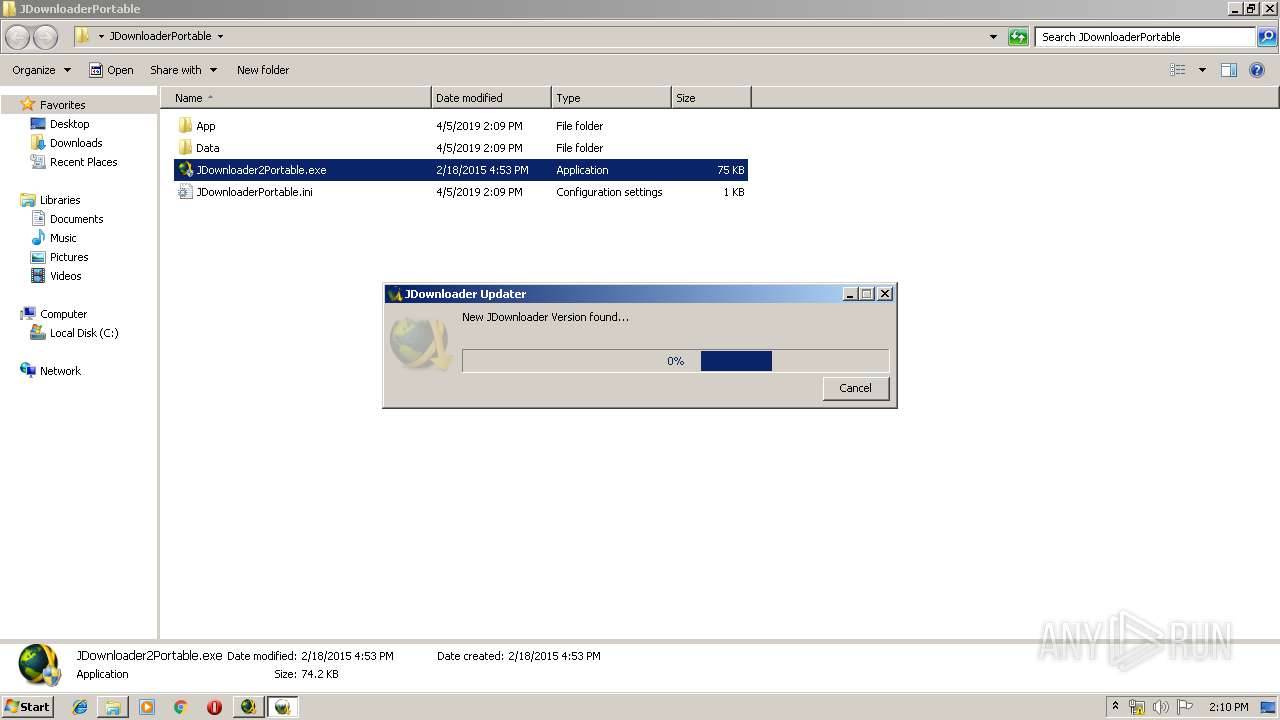The width and height of the screenshot is (1280, 720).
Task: Launch Opera from the taskbar
Action: (x=214, y=707)
